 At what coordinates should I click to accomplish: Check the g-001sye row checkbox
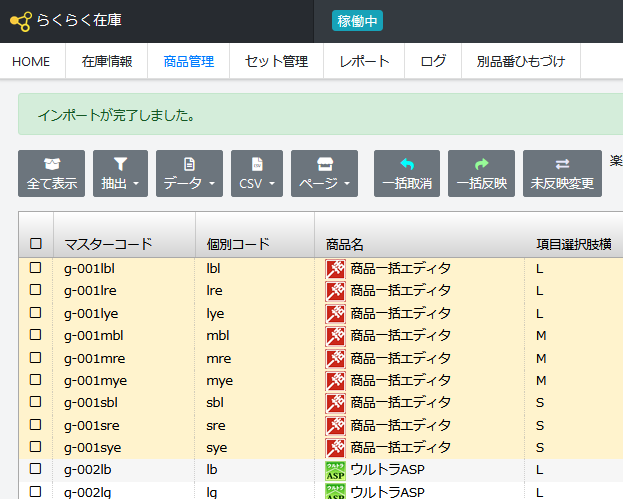click(x=36, y=447)
